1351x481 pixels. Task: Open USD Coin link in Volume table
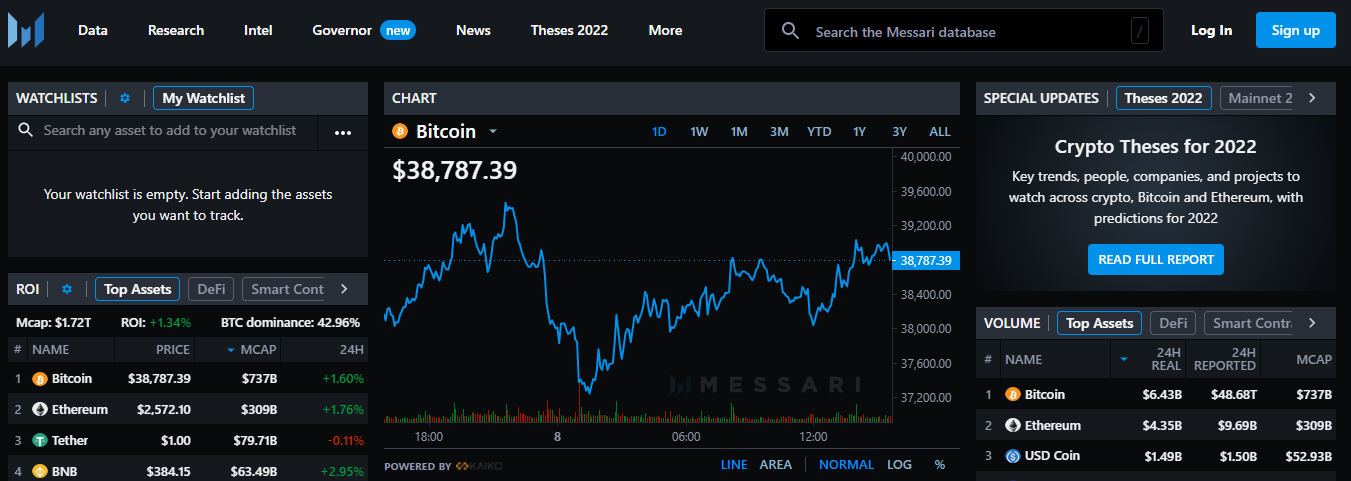(x=1053, y=456)
